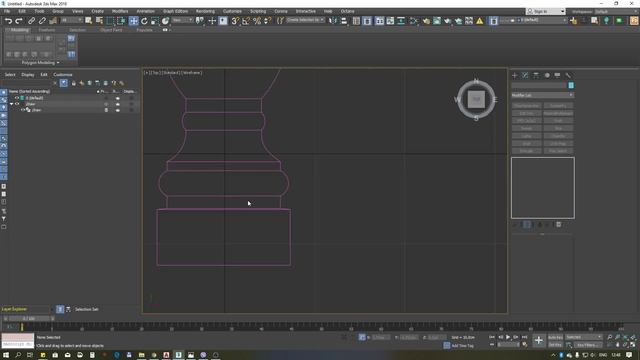Viewport: 640px width, 360px height.
Task: Open the File menu
Action: point(7,11)
